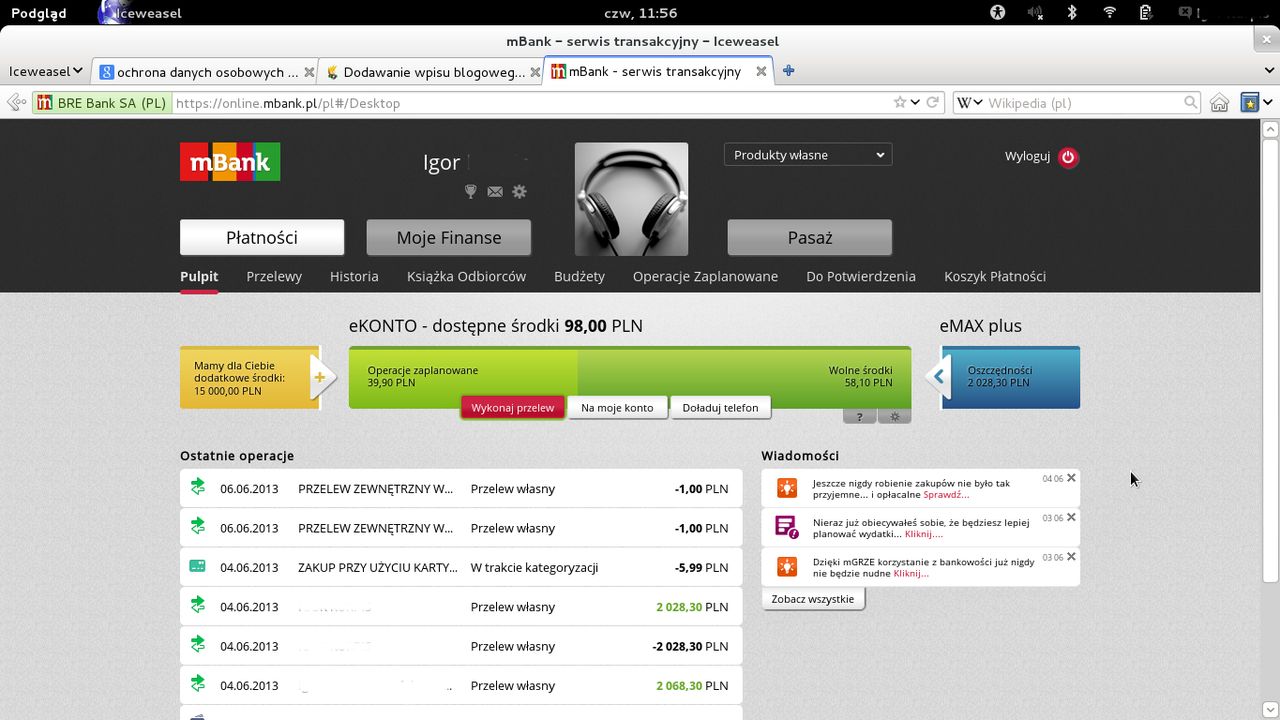Viewport: 1280px width, 720px height.
Task: Click the mBank logo
Action: [x=230, y=162]
